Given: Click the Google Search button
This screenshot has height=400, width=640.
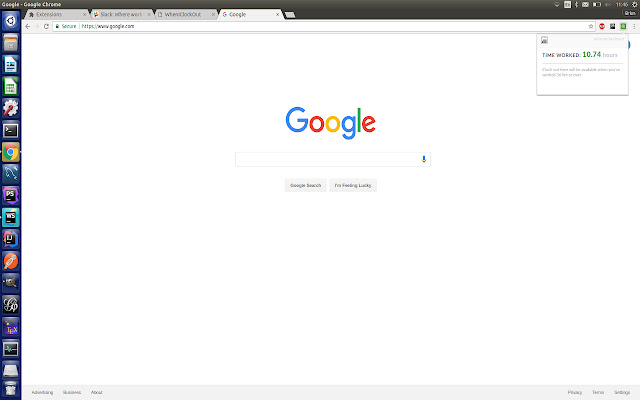Looking at the screenshot, I should point(305,185).
